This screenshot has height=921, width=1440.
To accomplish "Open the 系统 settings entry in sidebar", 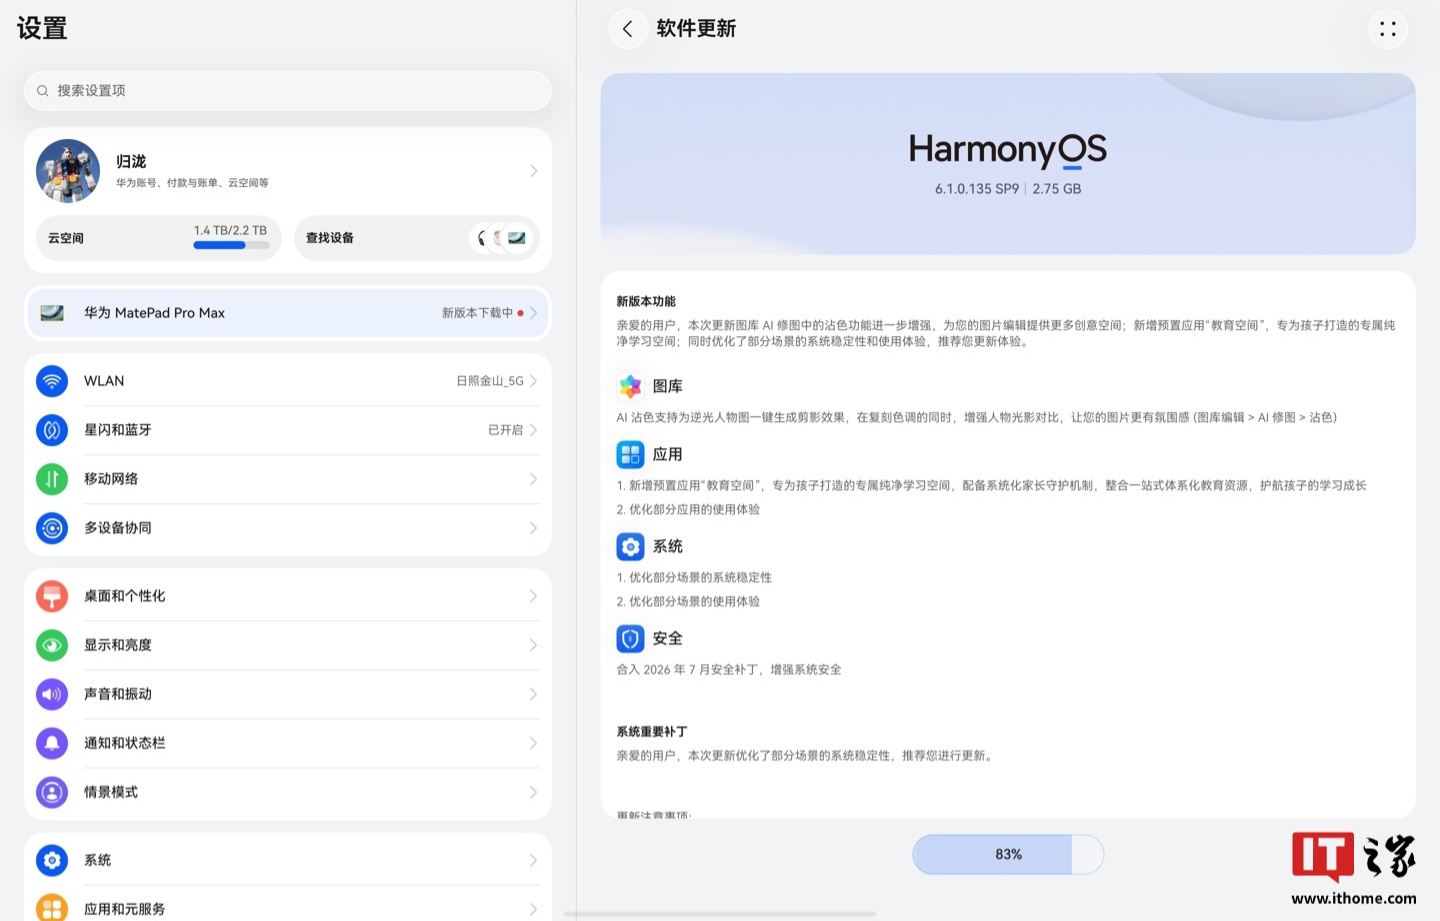I will pos(288,860).
